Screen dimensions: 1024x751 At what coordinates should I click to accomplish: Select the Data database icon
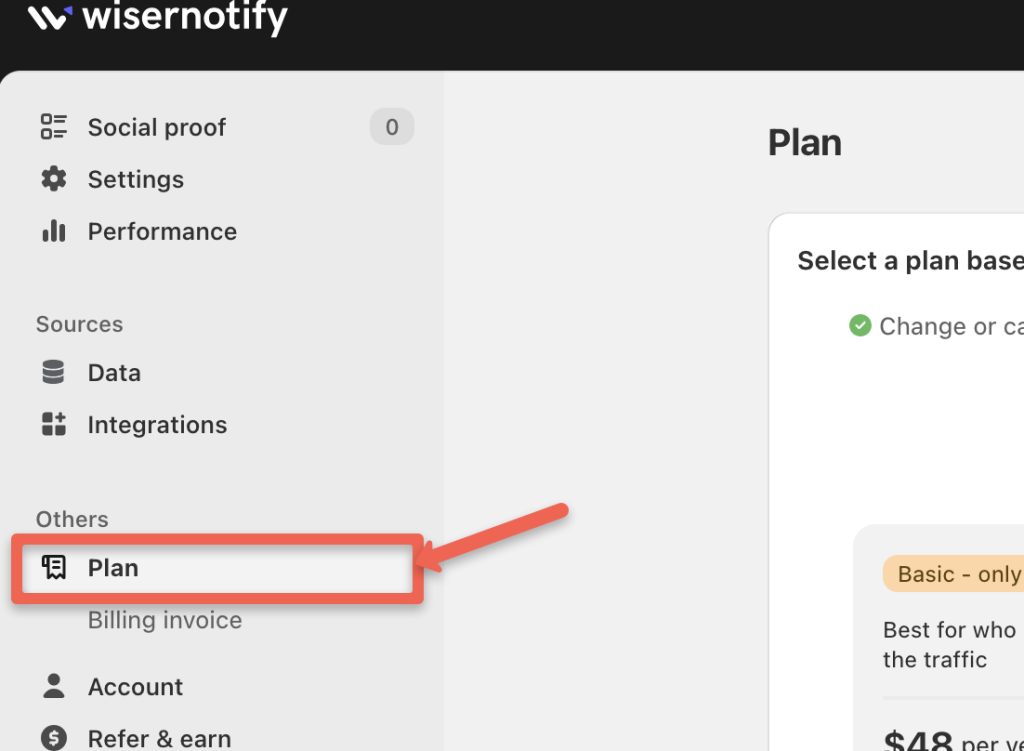coord(53,371)
